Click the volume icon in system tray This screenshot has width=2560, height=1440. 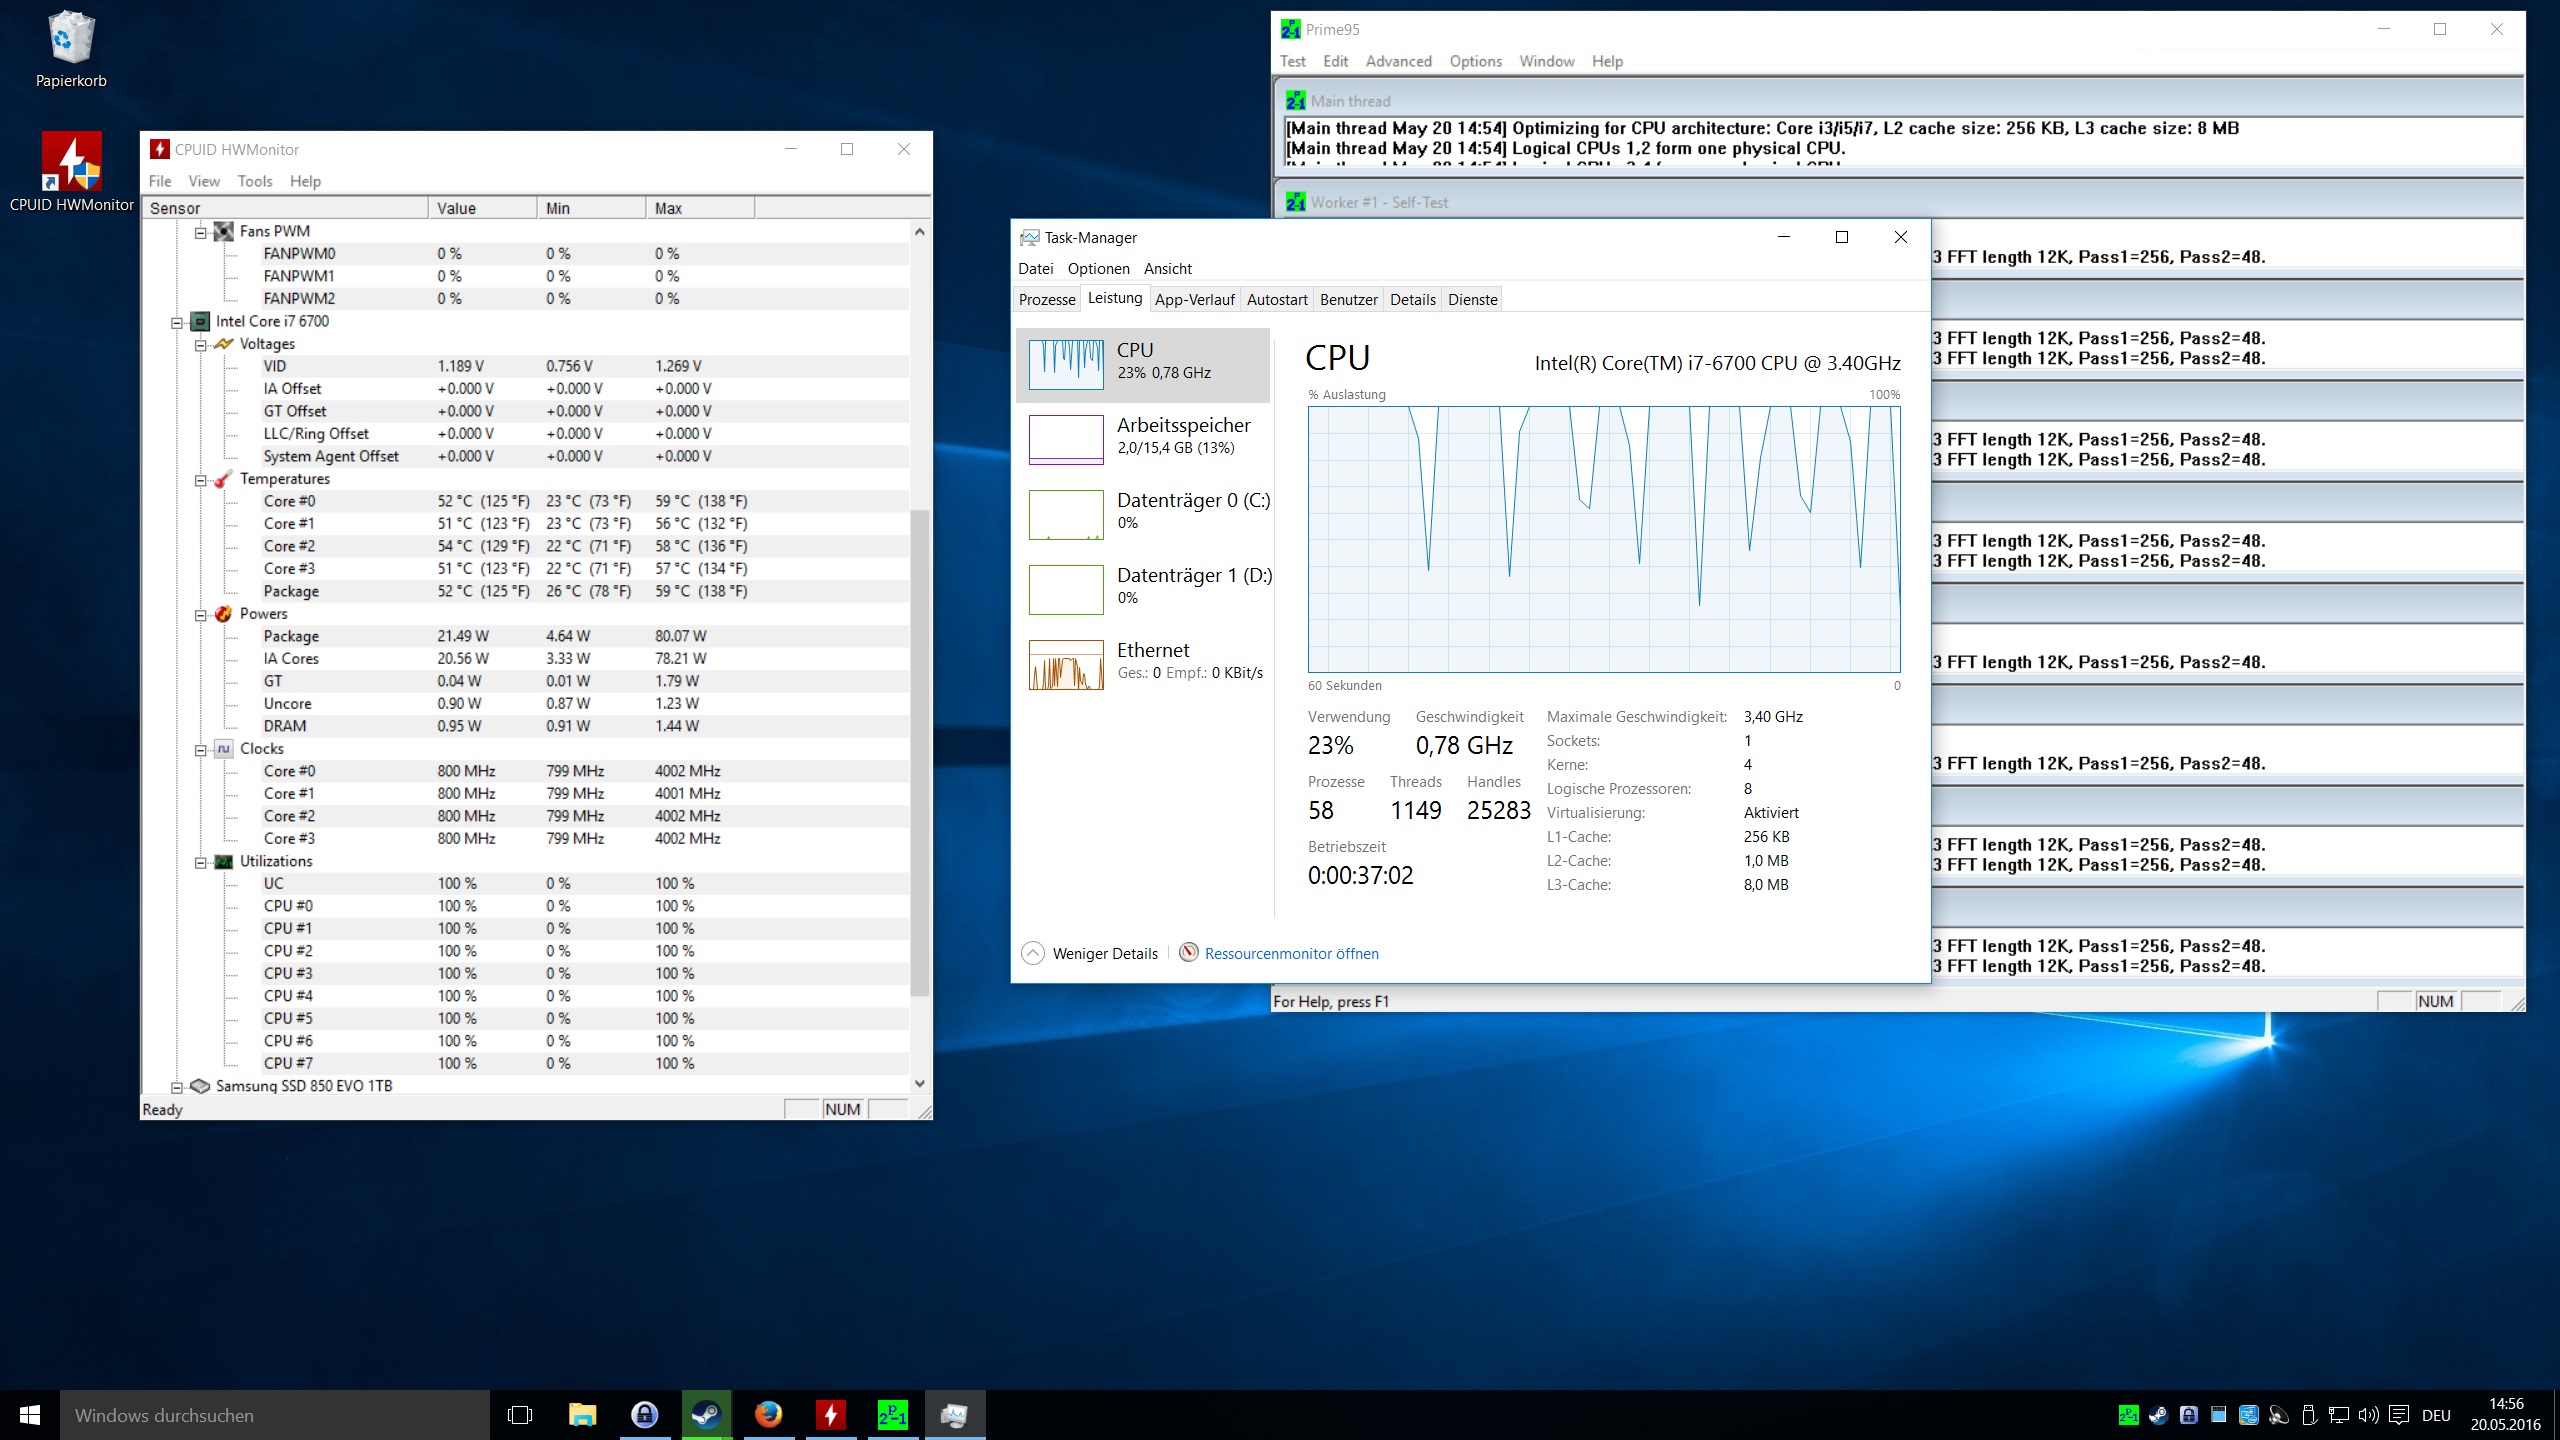click(x=2368, y=1415)
